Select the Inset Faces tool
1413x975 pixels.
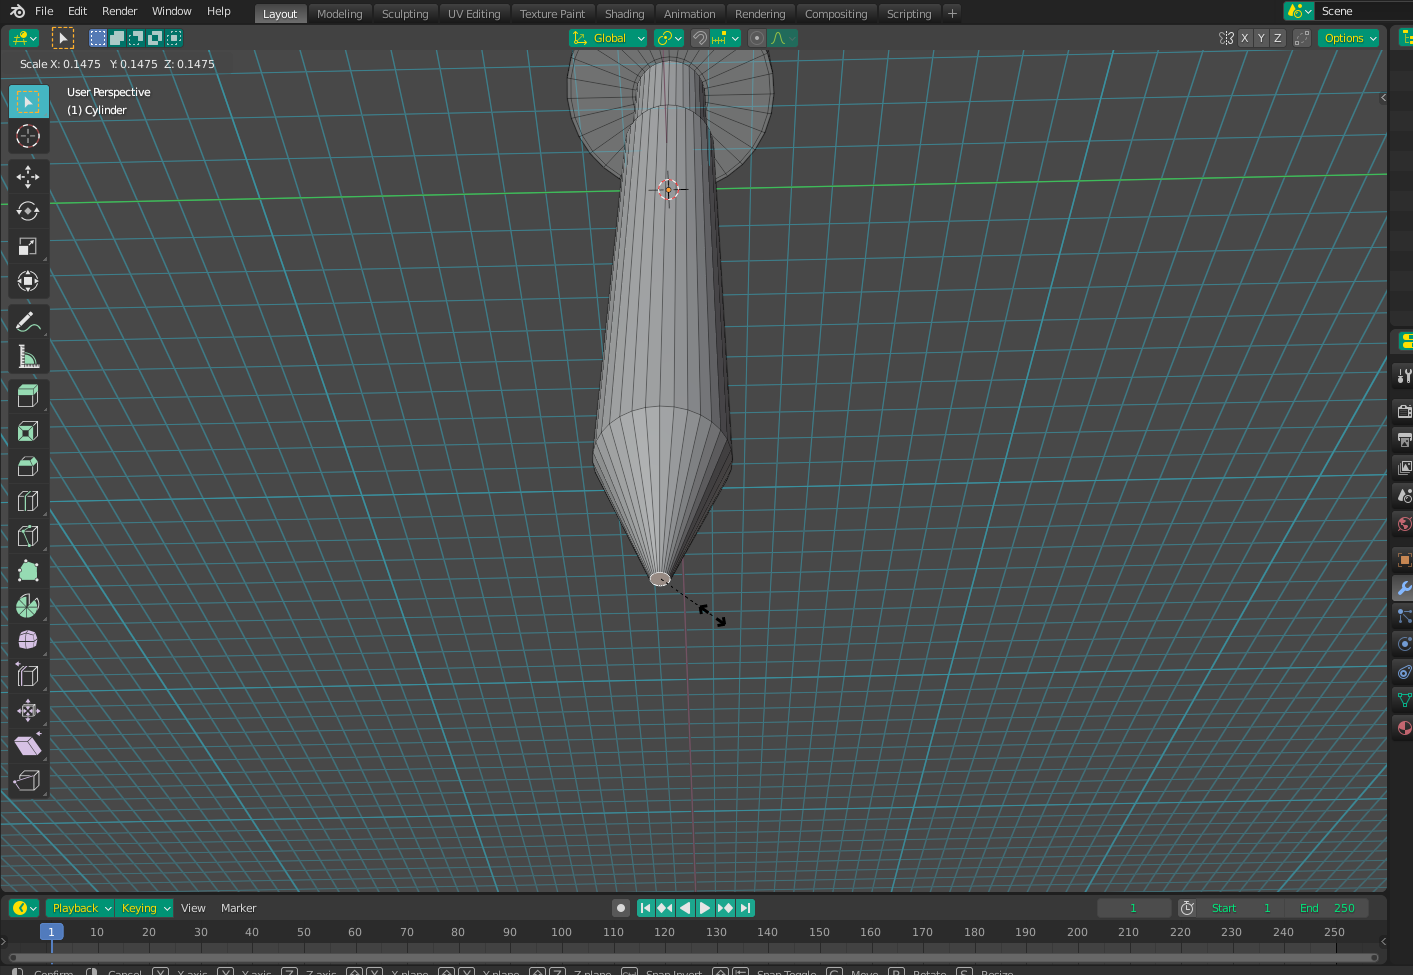click(28, 432)
